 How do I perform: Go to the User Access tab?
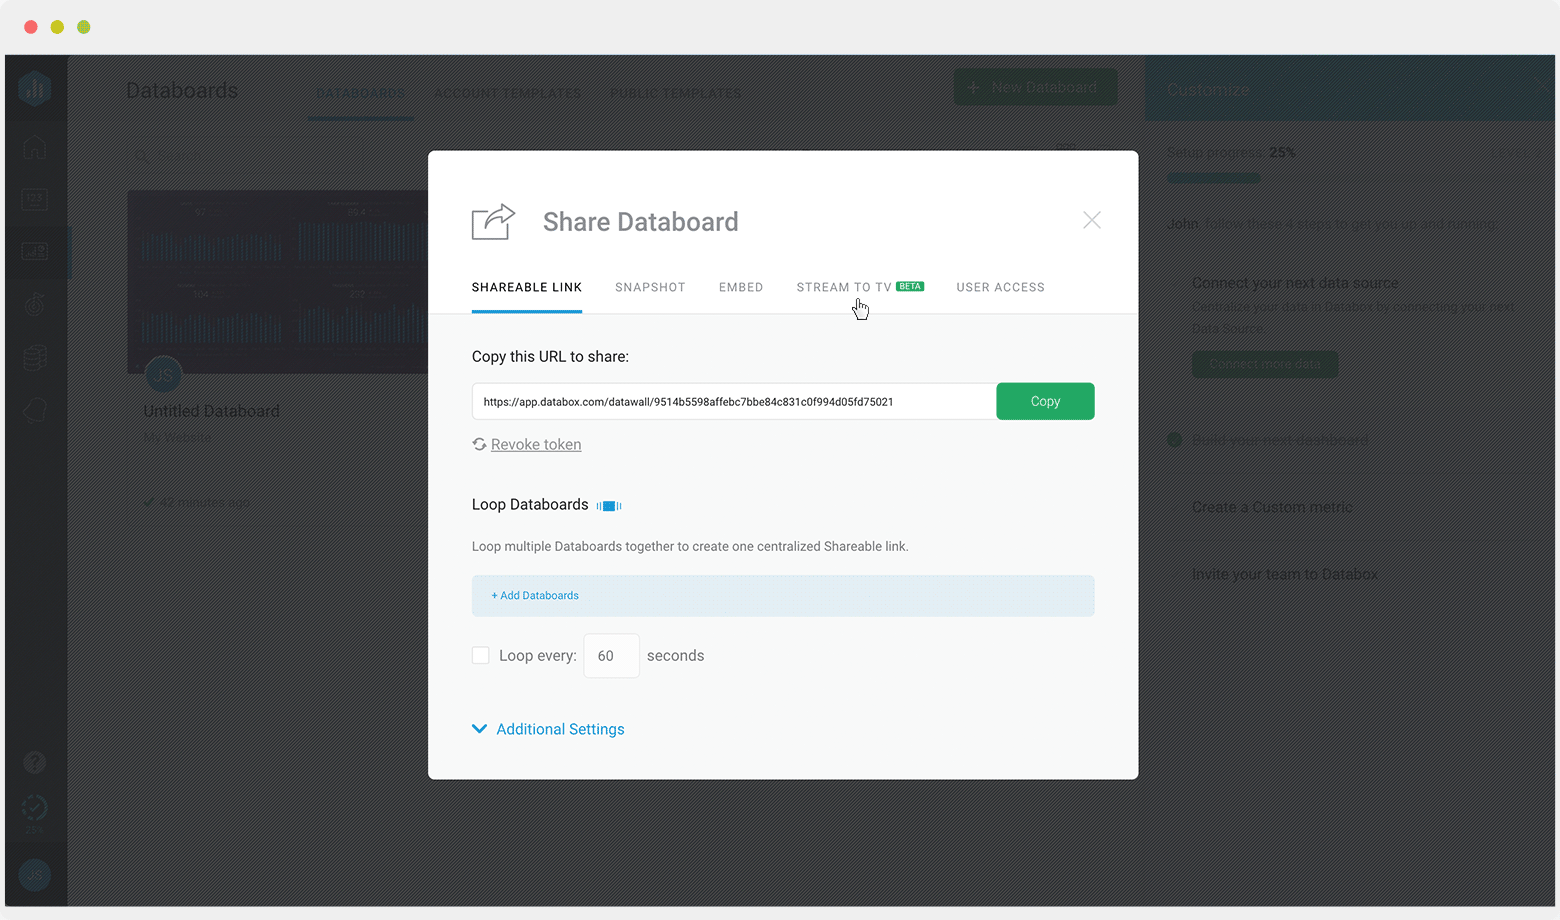point(1000,287)
